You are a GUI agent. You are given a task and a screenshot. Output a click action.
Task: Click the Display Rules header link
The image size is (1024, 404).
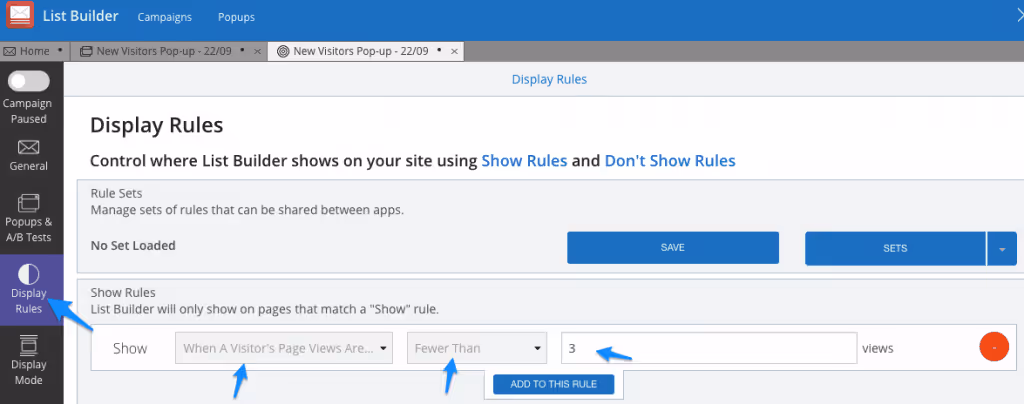click(549, 80)
